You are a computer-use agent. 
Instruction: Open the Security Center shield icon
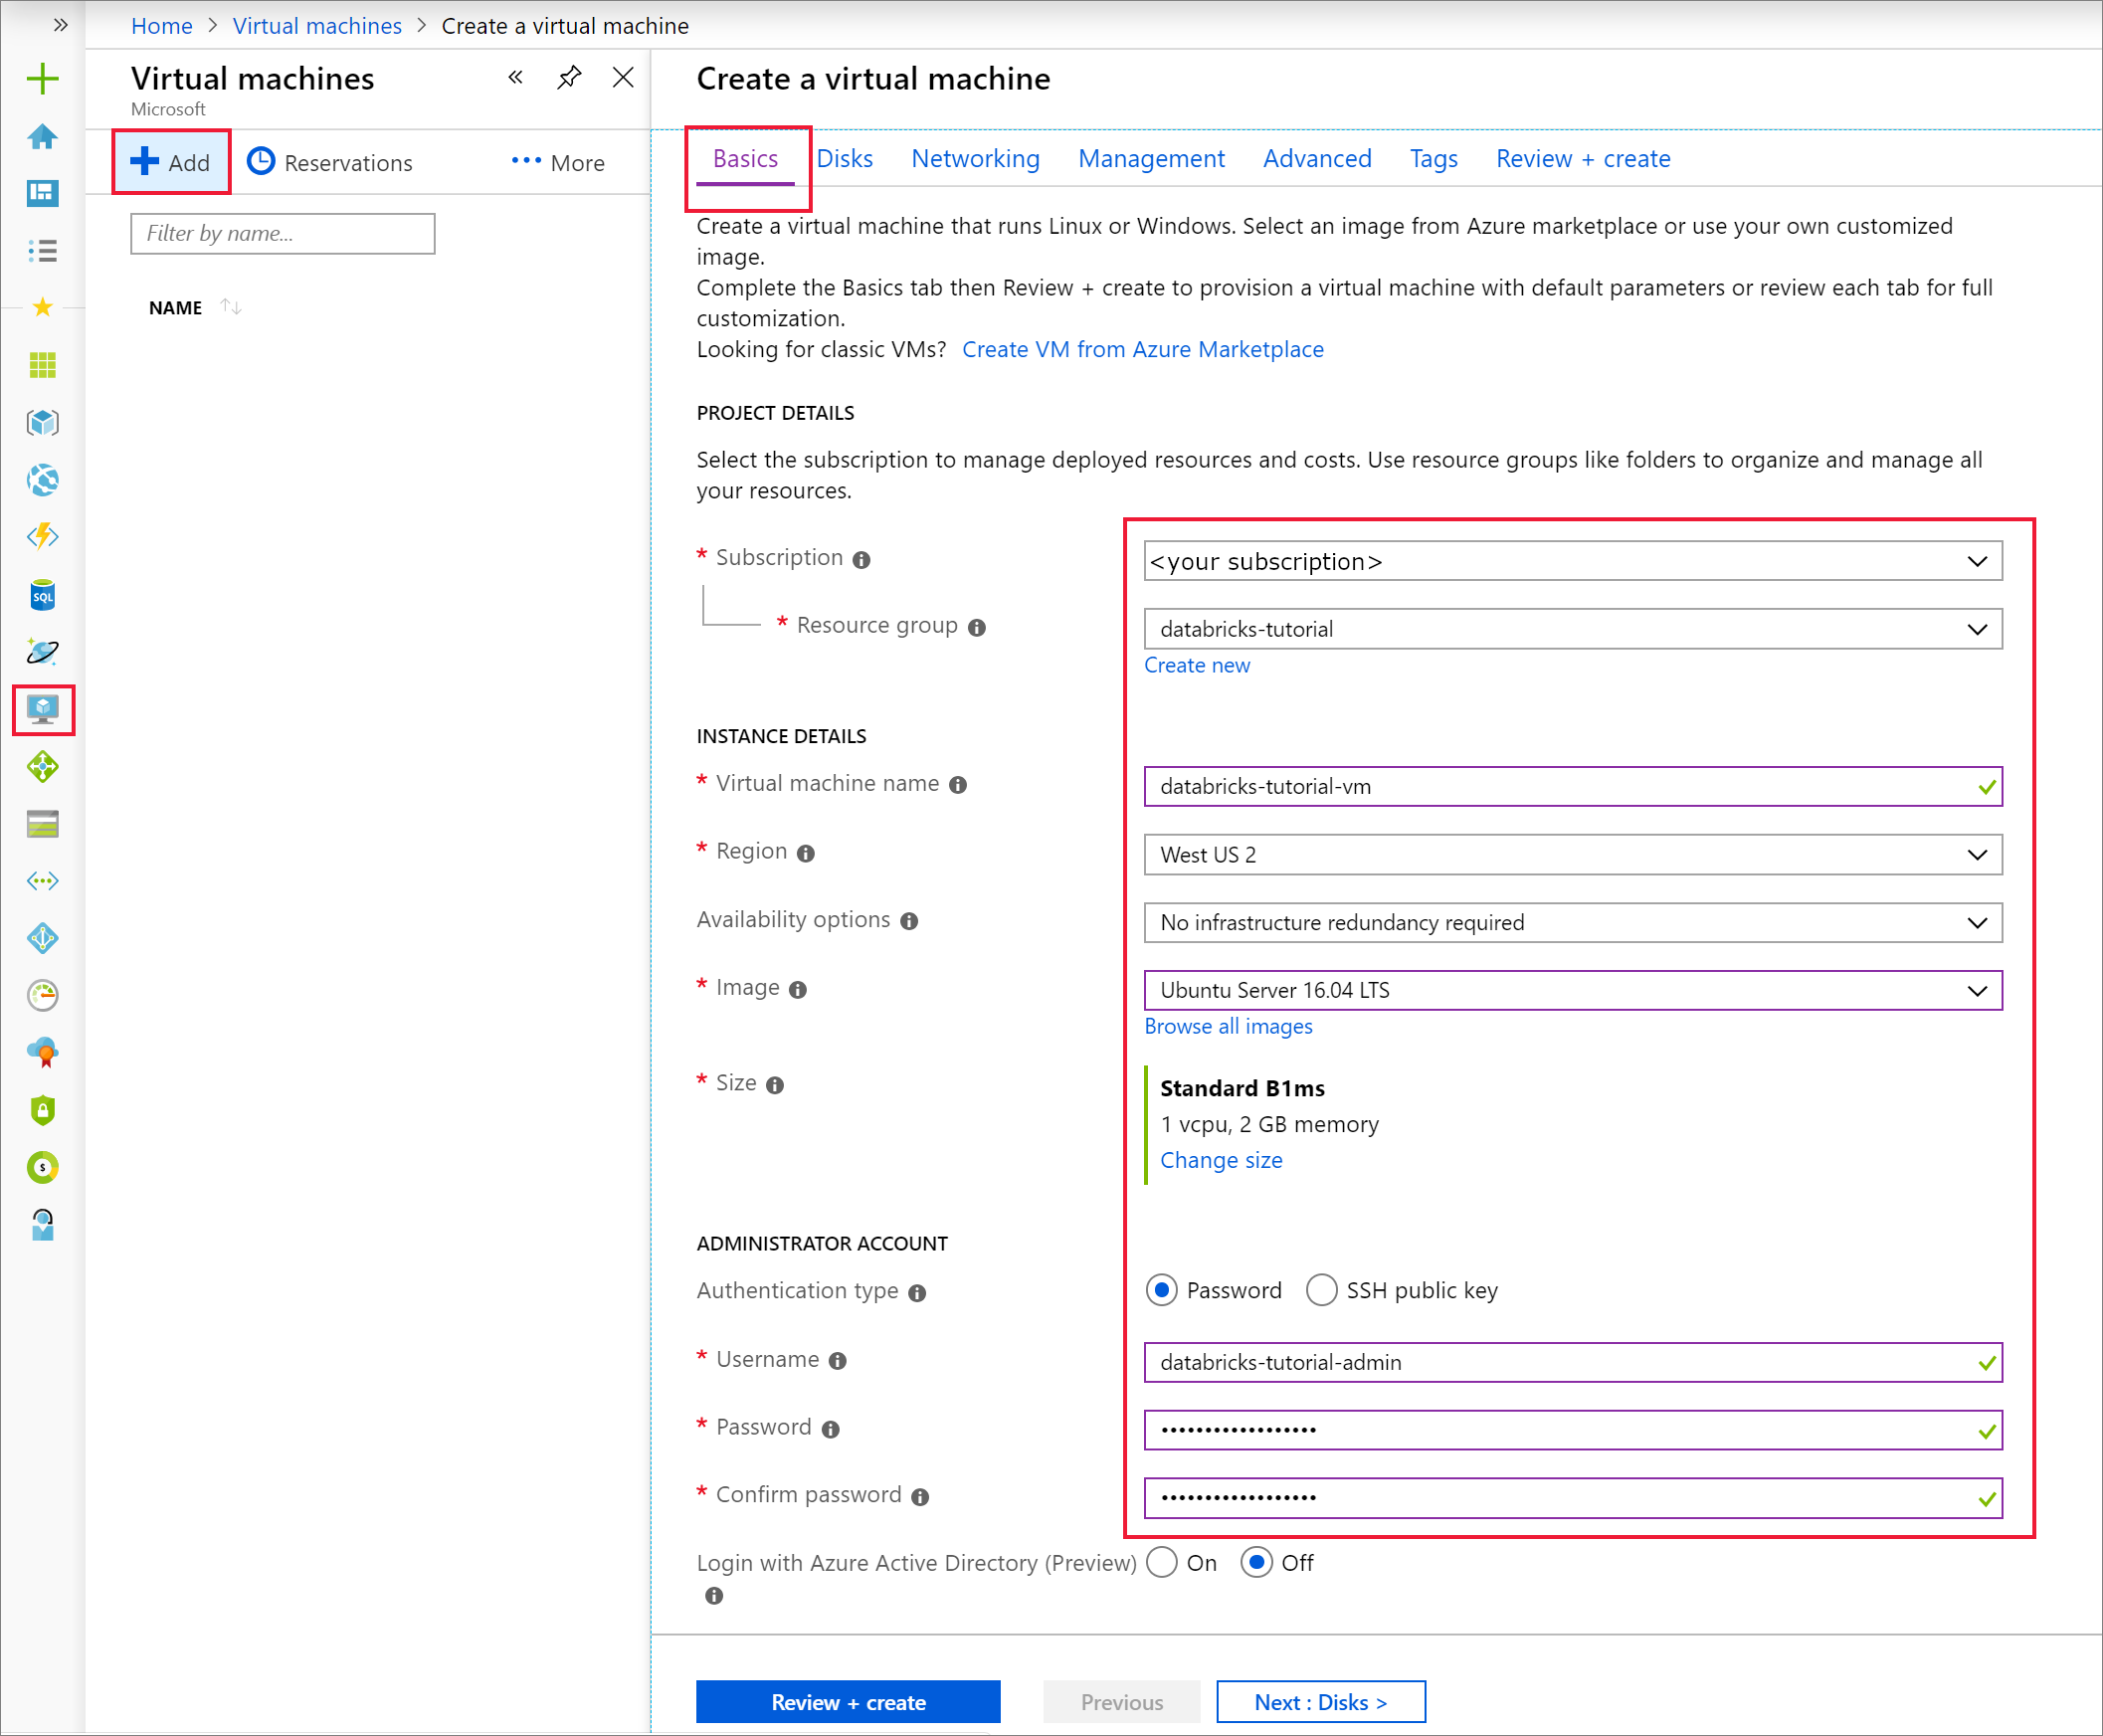42,1110
